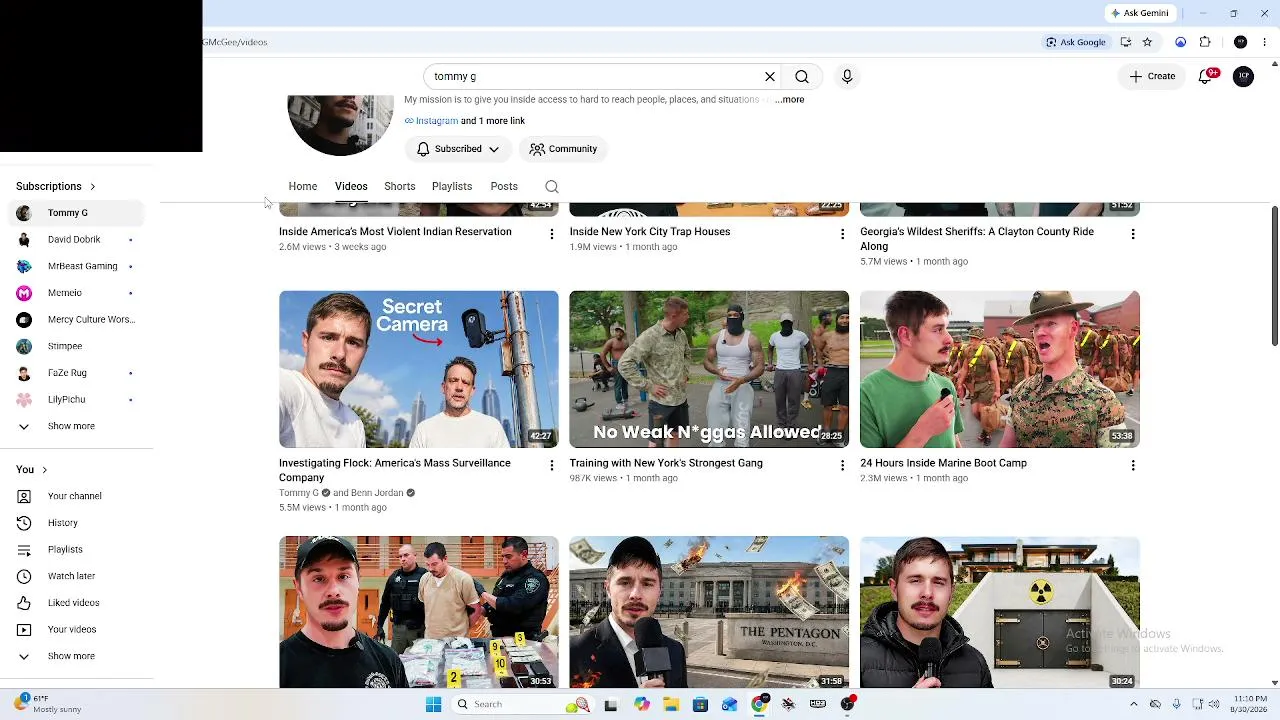Click the blue circular extension icon
The image size is (1280, 720).
coord(1181,42)
